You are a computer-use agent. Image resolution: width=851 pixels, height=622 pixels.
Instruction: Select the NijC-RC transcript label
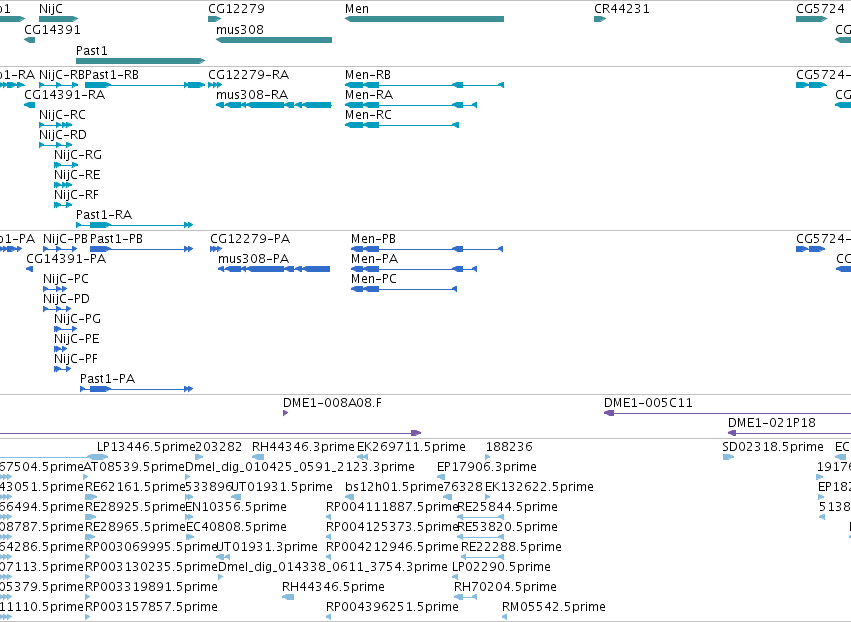pyautogui.click(x=62, y=115)
